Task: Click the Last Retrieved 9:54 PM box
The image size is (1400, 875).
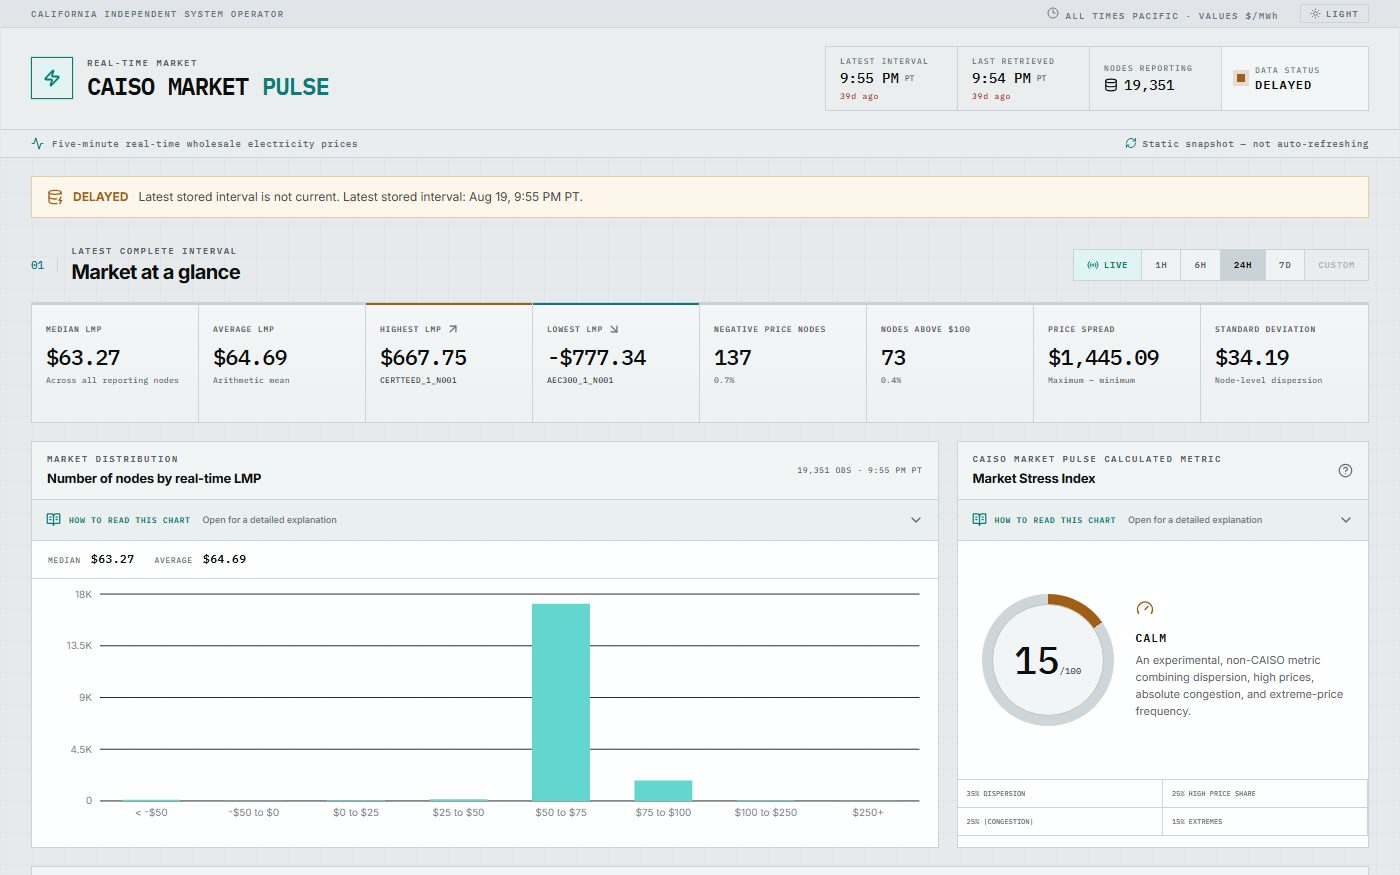Action: tap(1023, 78)
